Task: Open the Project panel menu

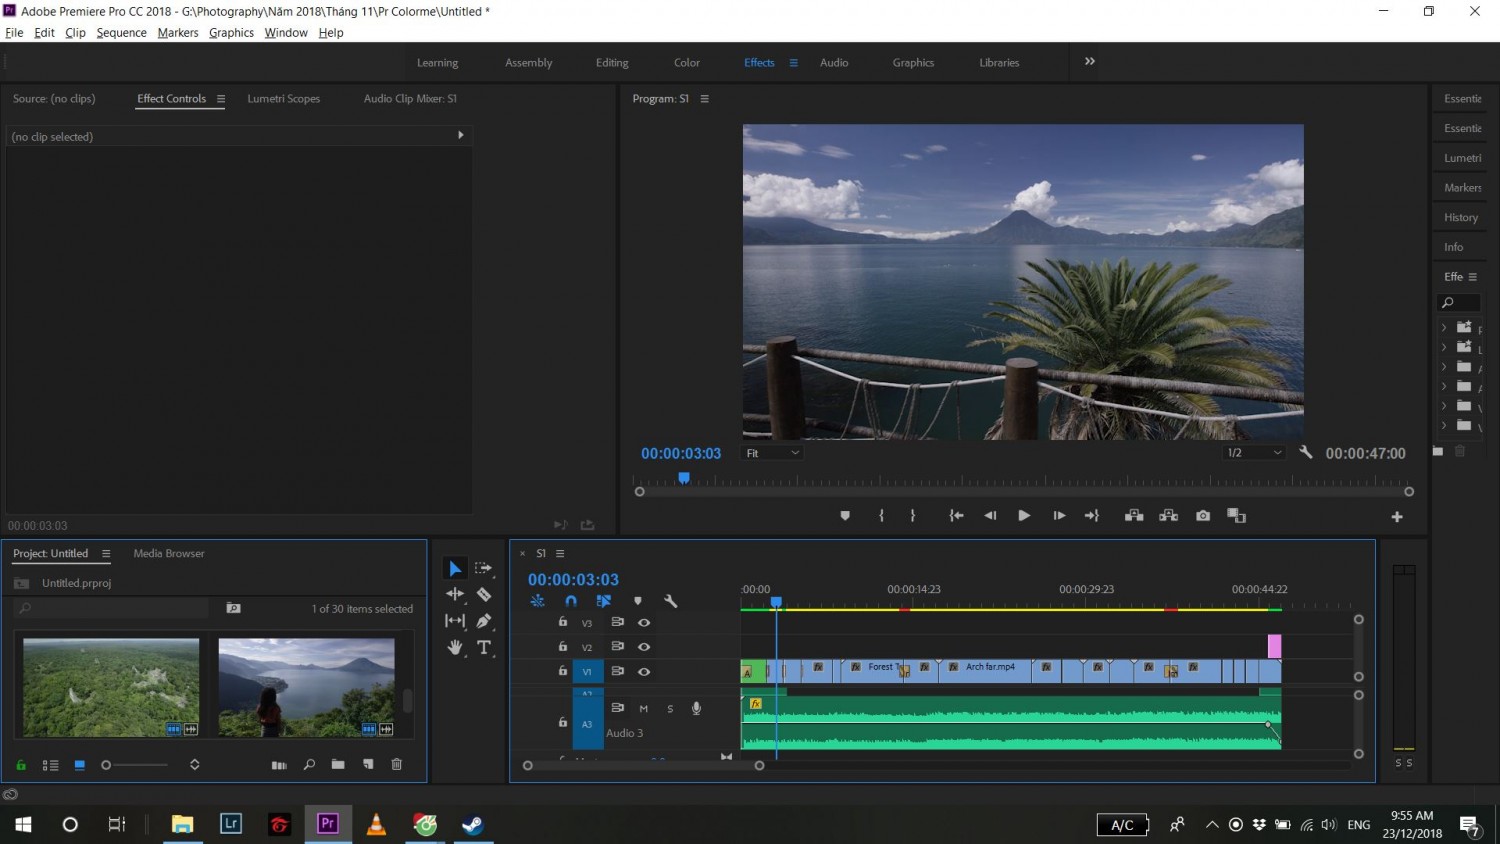Action: 106,553
